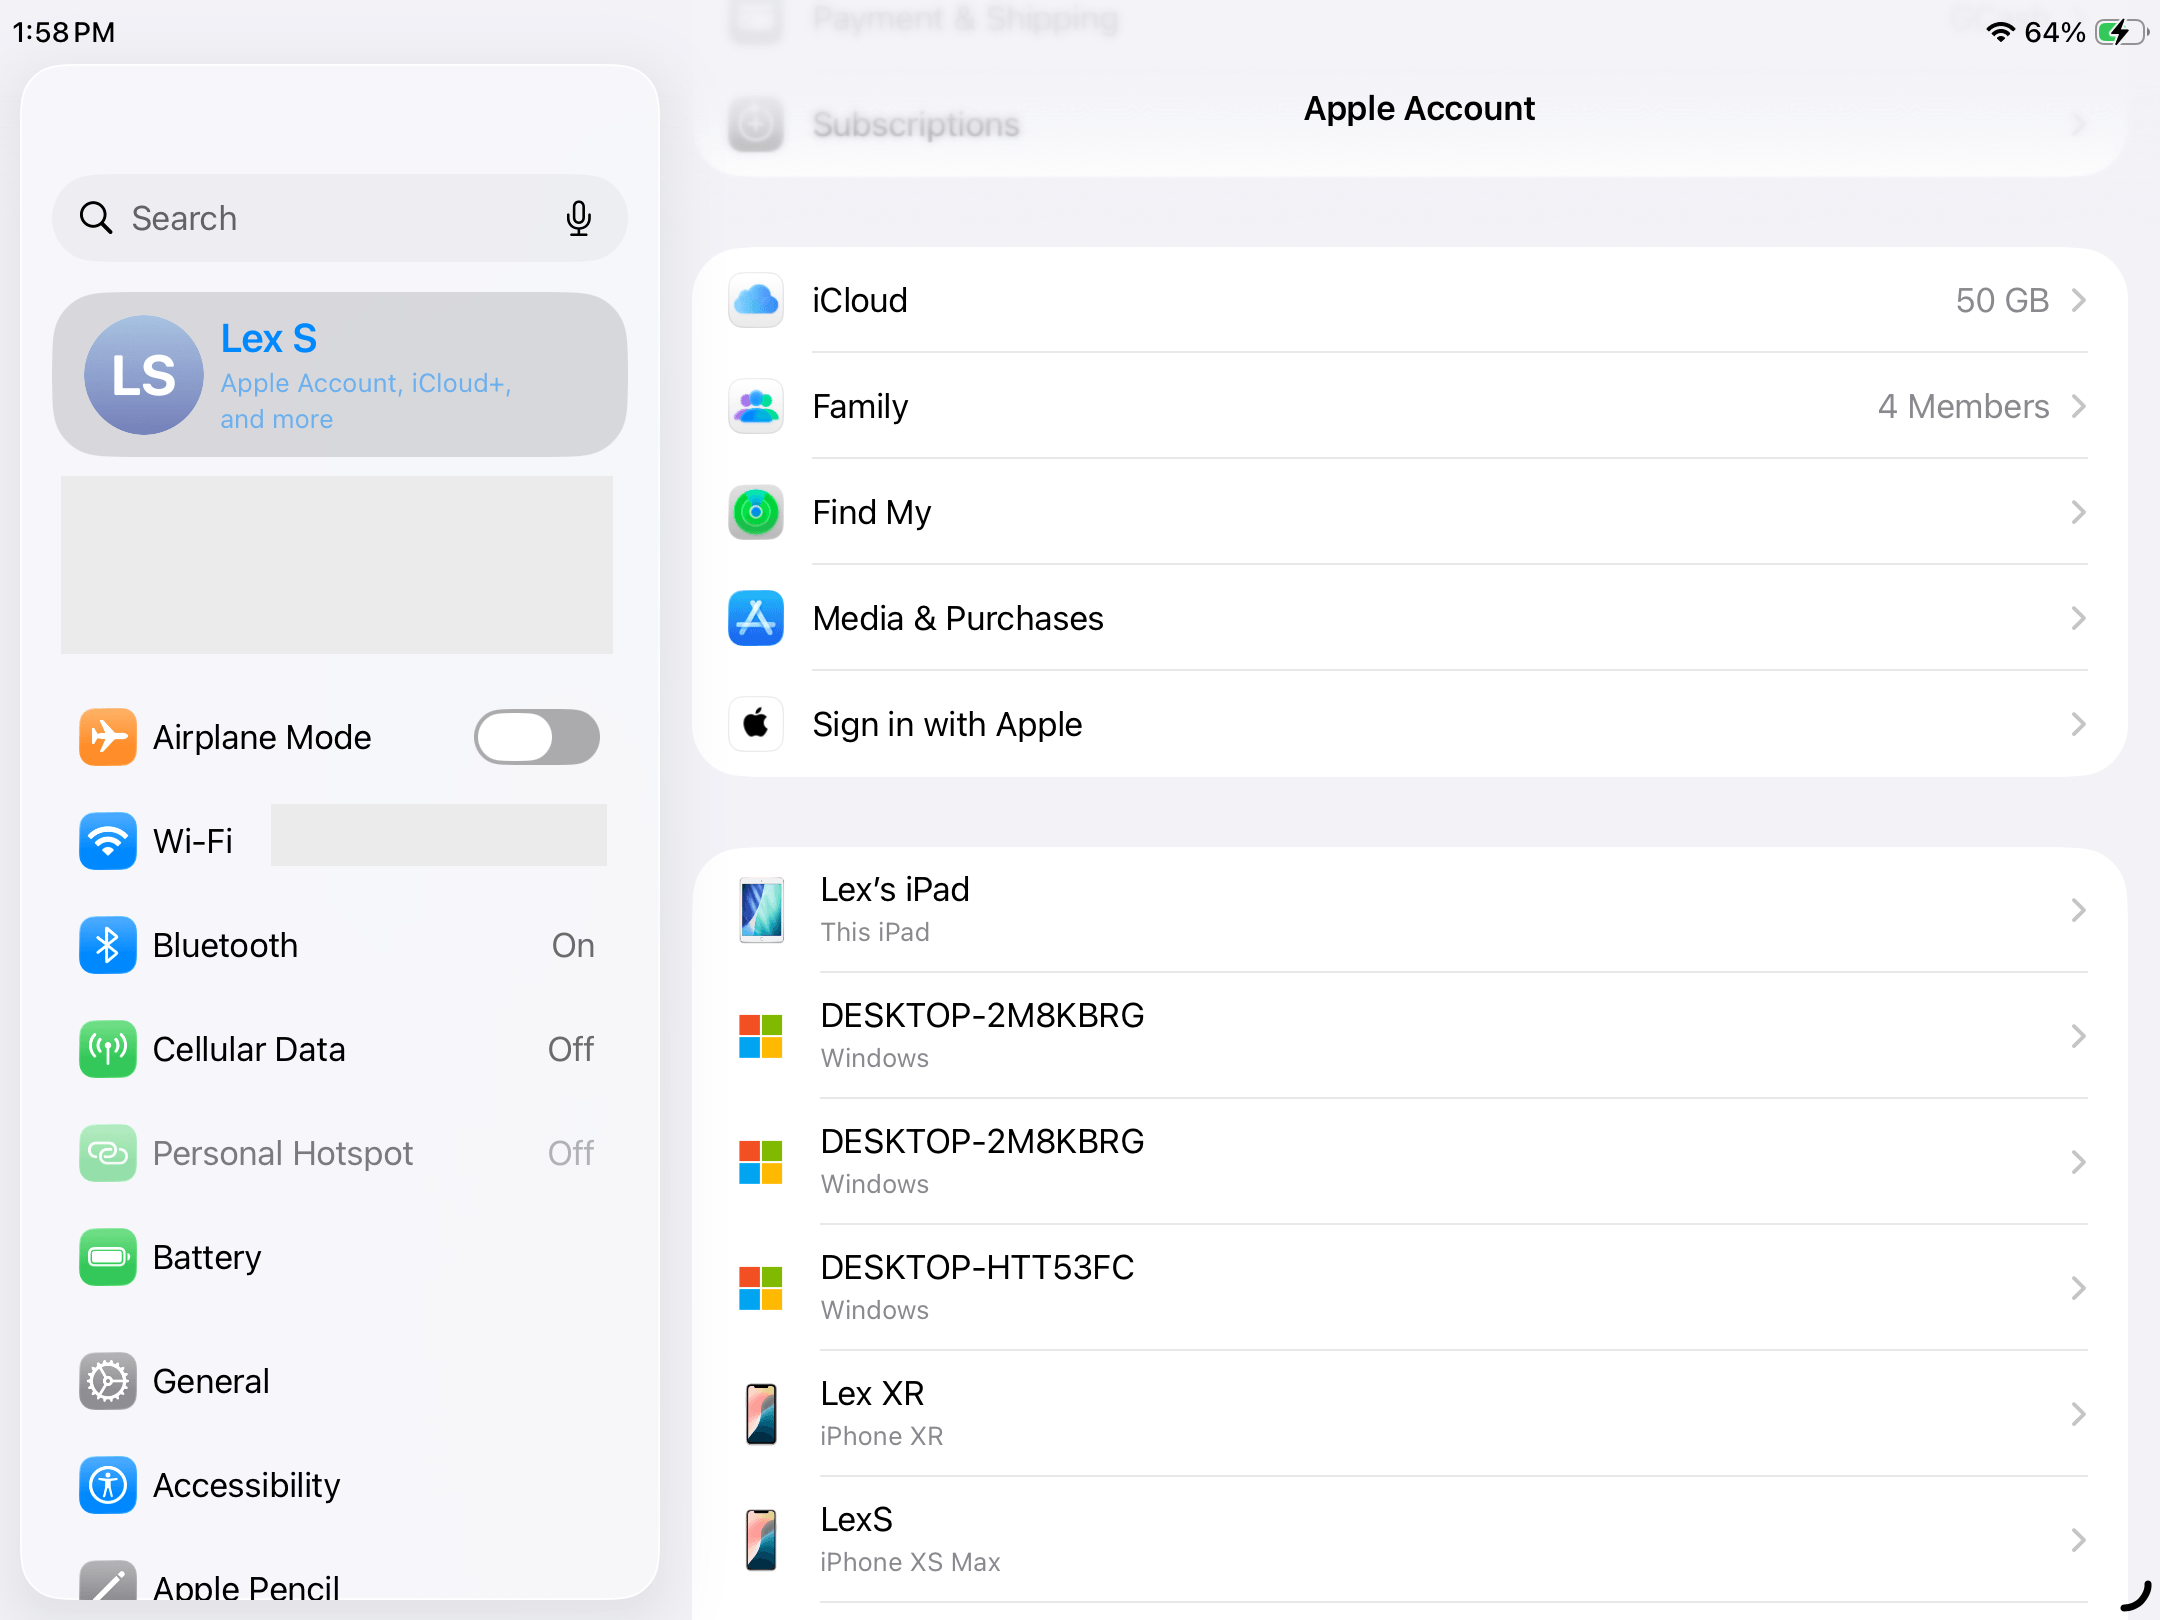Open Bluetooth settings in sidebar
The image size is (2160, 1620).
point(340,945)
